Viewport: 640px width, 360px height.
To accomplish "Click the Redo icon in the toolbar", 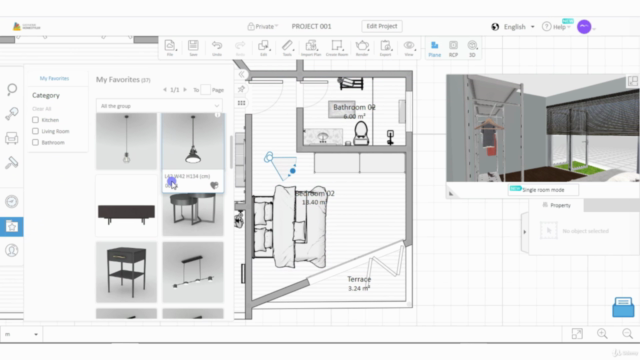I will (x=240, y=48).
